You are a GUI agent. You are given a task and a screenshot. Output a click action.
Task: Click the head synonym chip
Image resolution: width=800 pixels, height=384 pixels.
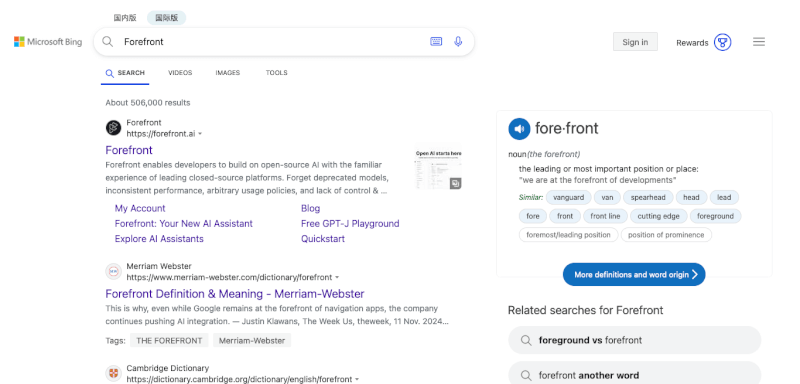tap(691, 197)
